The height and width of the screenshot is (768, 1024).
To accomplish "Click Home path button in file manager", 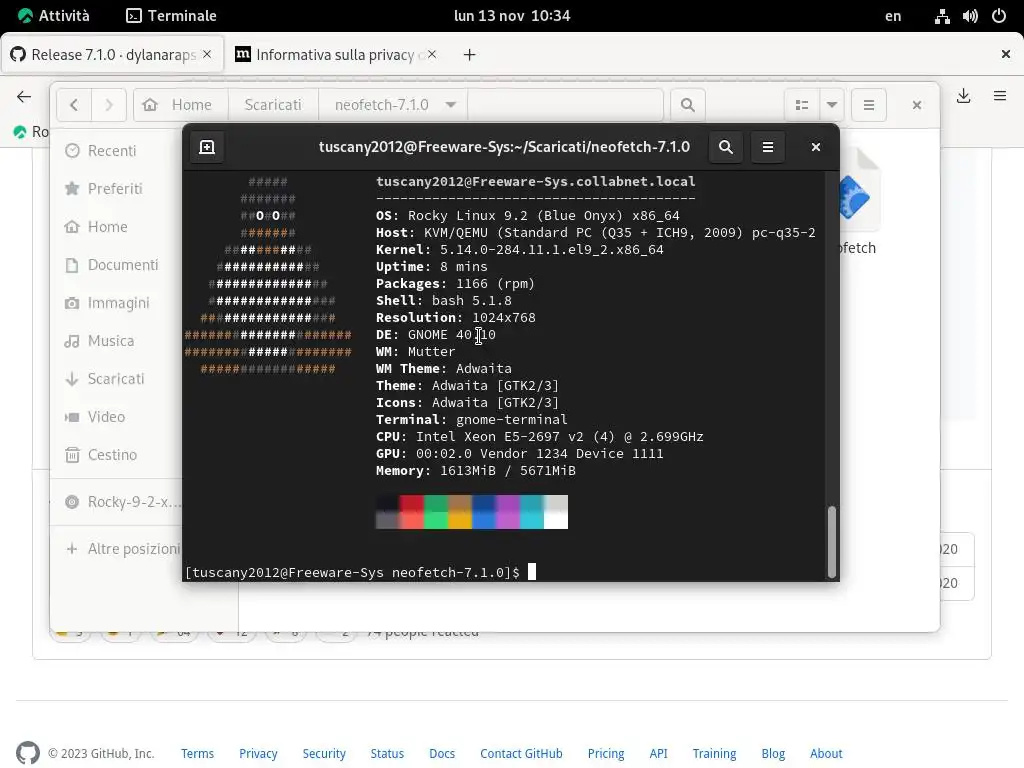I will click(x=181, y=105).
